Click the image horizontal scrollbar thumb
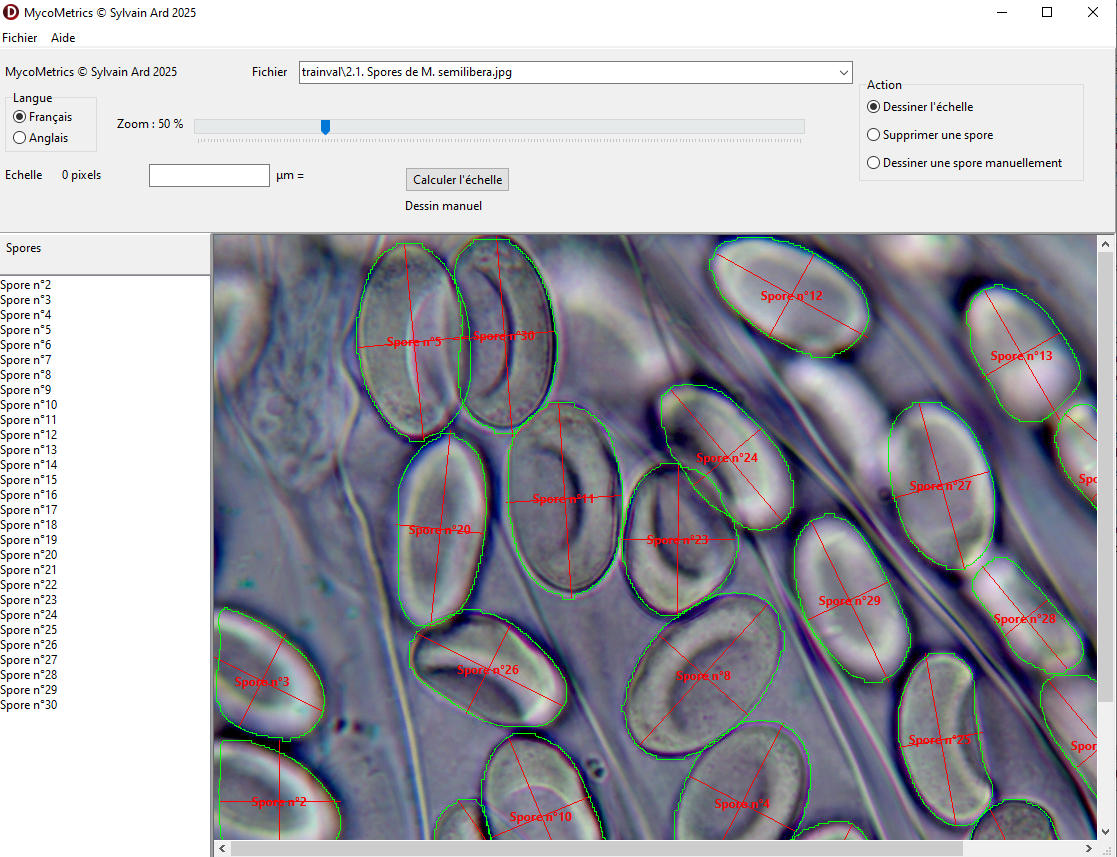The width and height of the screenshot is (1117, 857). (x=596, y=848)
